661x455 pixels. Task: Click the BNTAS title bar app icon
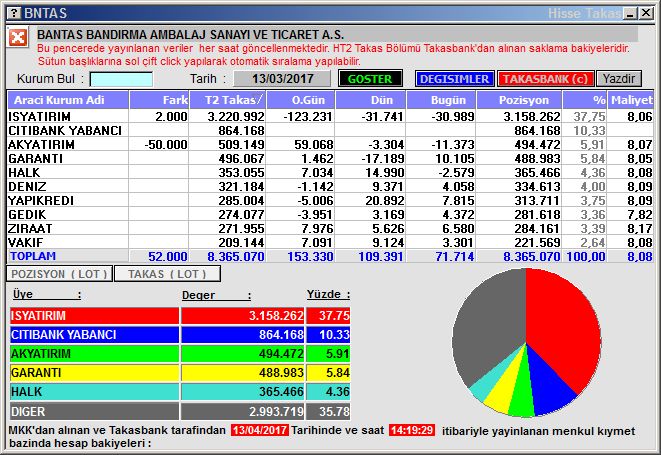(x=12, y=12)
